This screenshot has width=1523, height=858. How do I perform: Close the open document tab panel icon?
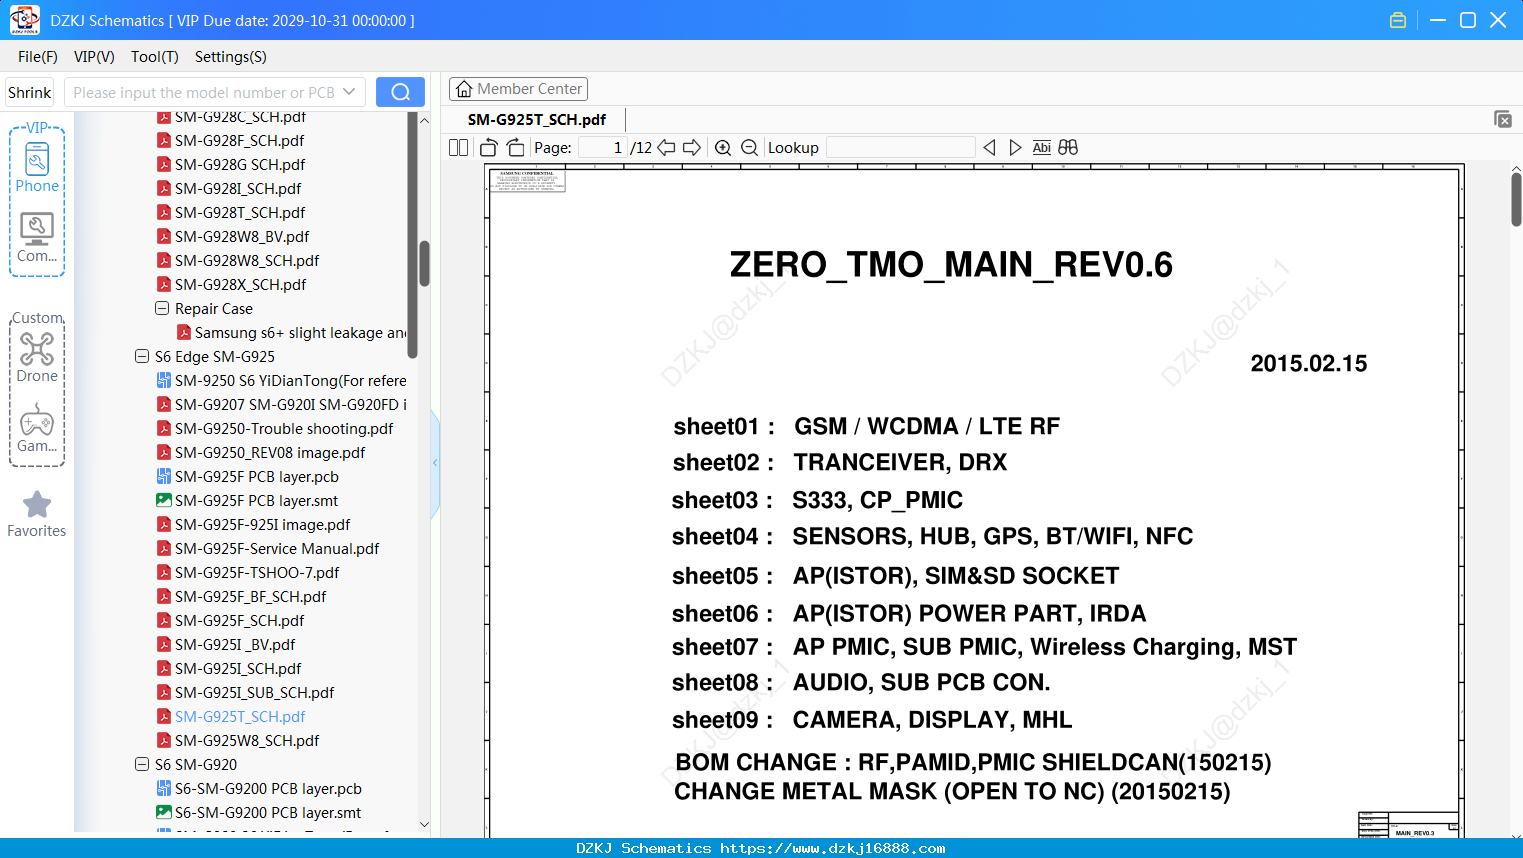click(1503, 119)
